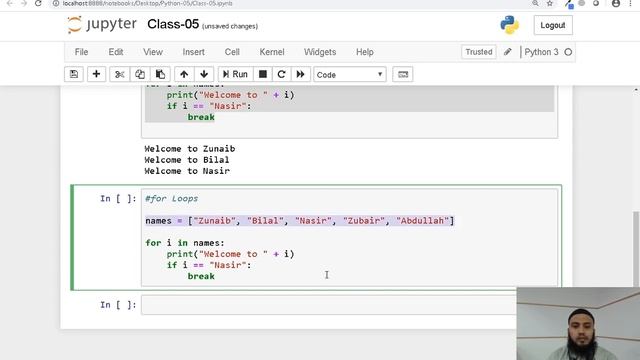Insert a cell below with plus icon
The width and height of the screenshot is (640, 360).
pyautogui.click(x=96, y=74)
